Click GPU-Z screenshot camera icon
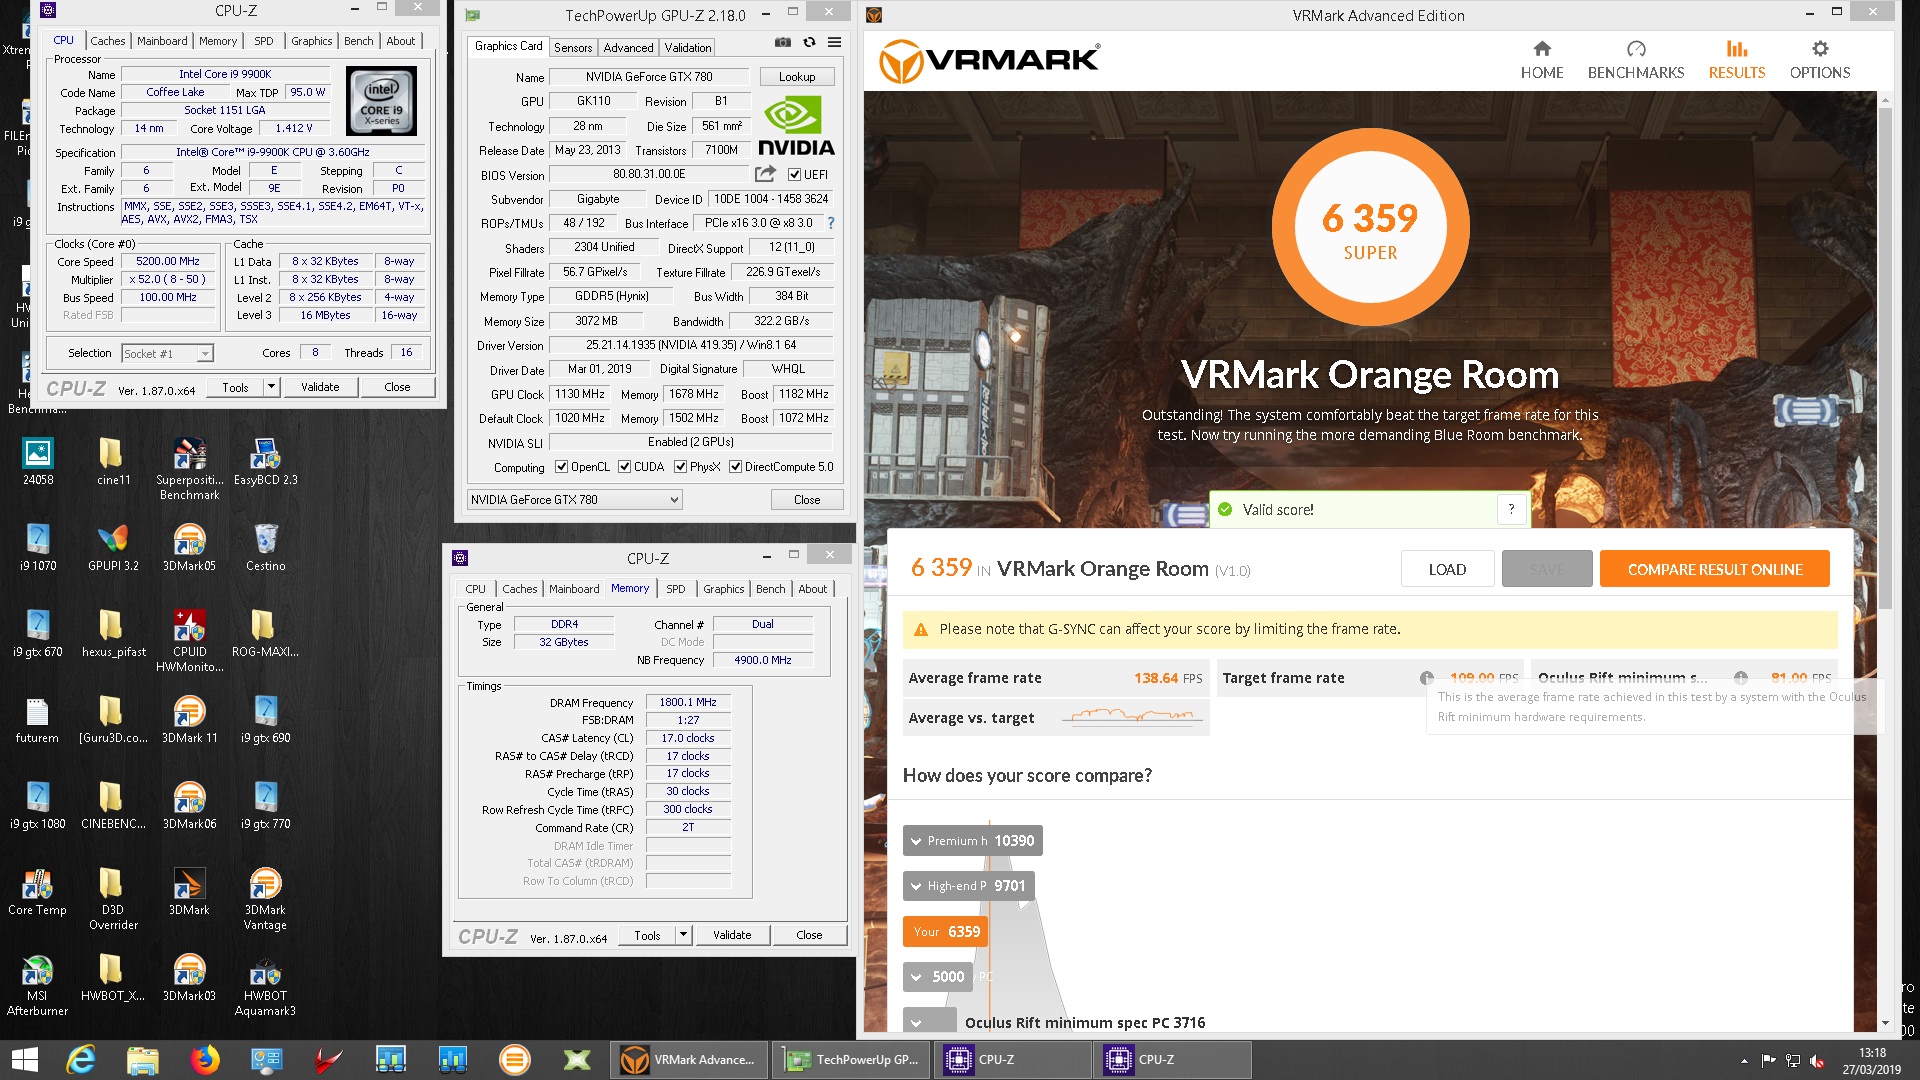Screen dimensions: 1920x1080 point(783,43)
